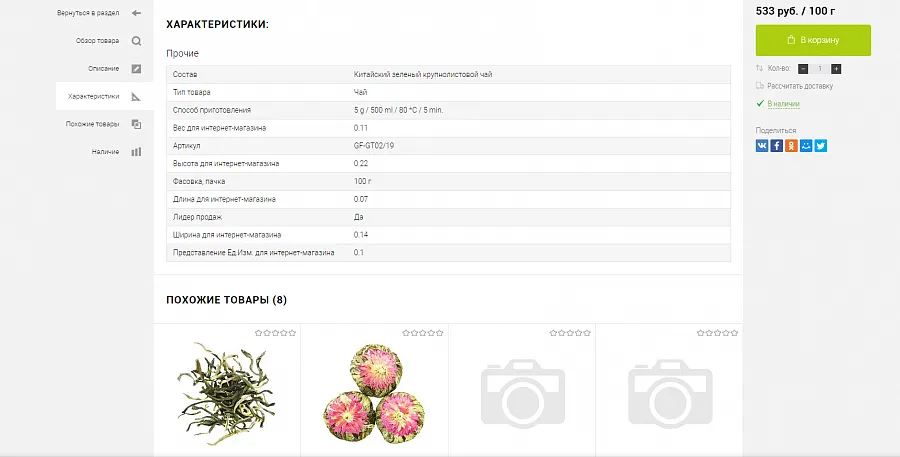Image resolution: width=900 pixels, height=457 pixels.
Task: Rate the fourth similar product with stars
Action: 717,333
